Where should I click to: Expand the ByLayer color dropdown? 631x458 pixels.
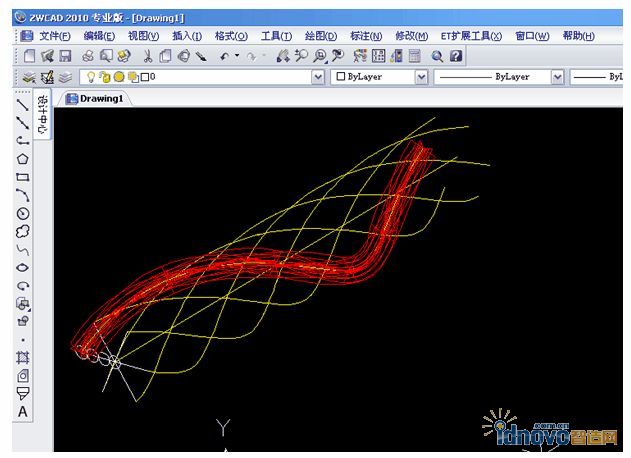click(421, 77)
